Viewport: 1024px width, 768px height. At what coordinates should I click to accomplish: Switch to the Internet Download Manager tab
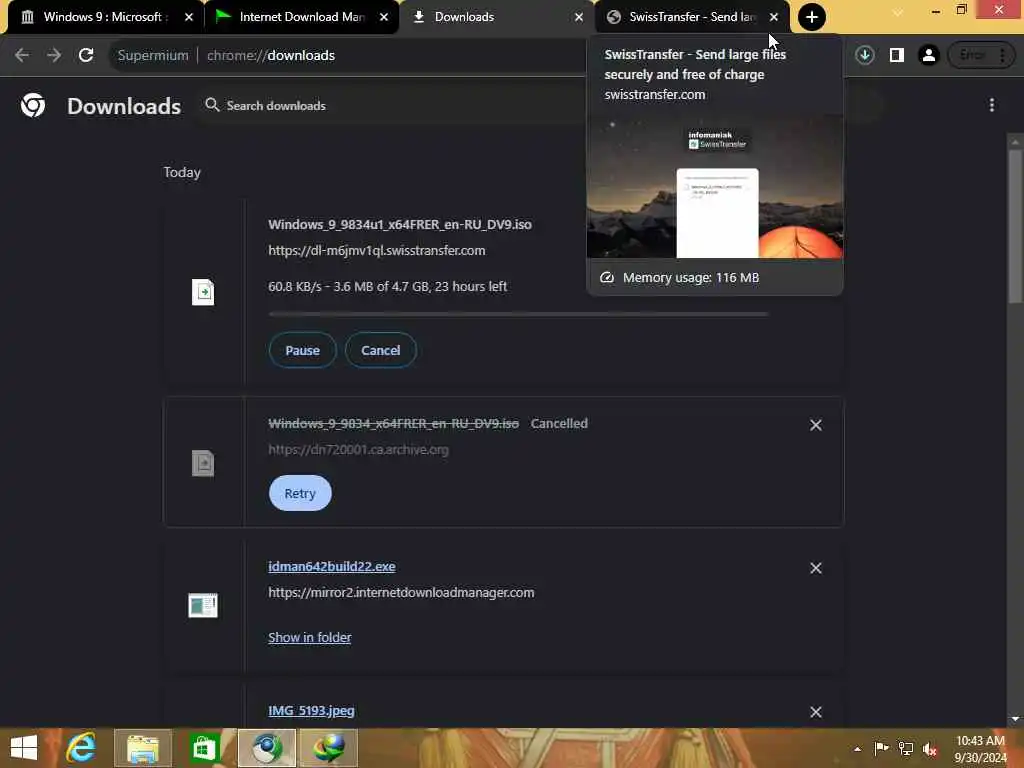click(x=300, y=17)
